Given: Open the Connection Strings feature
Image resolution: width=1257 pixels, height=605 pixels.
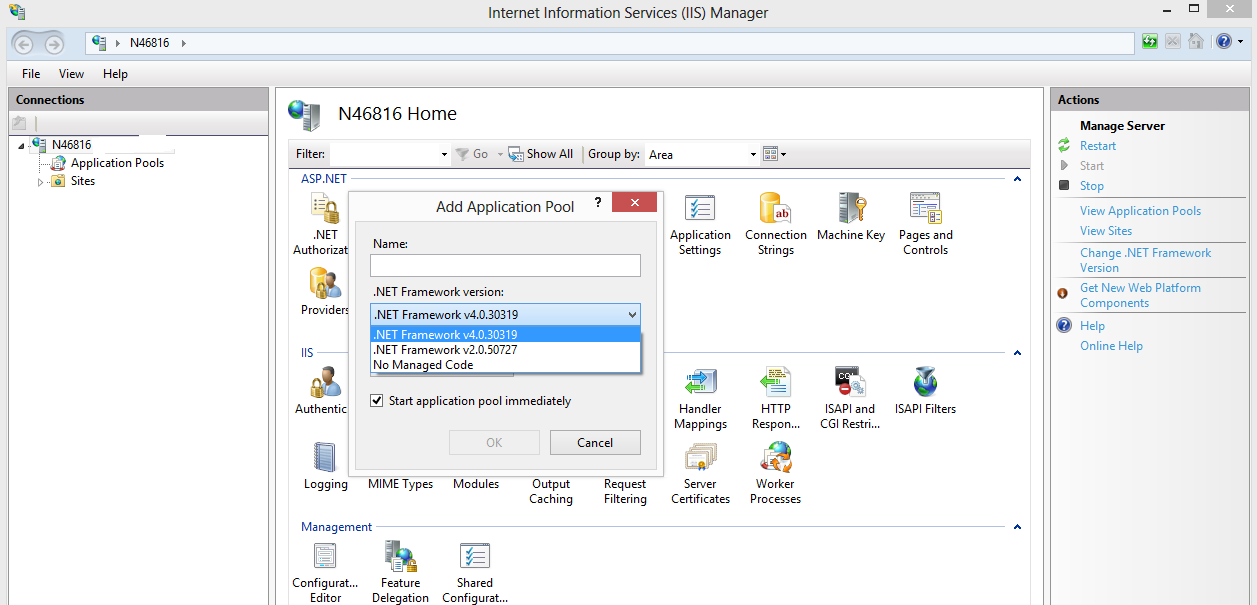Looking at the screenshot, I should point(775,222).
